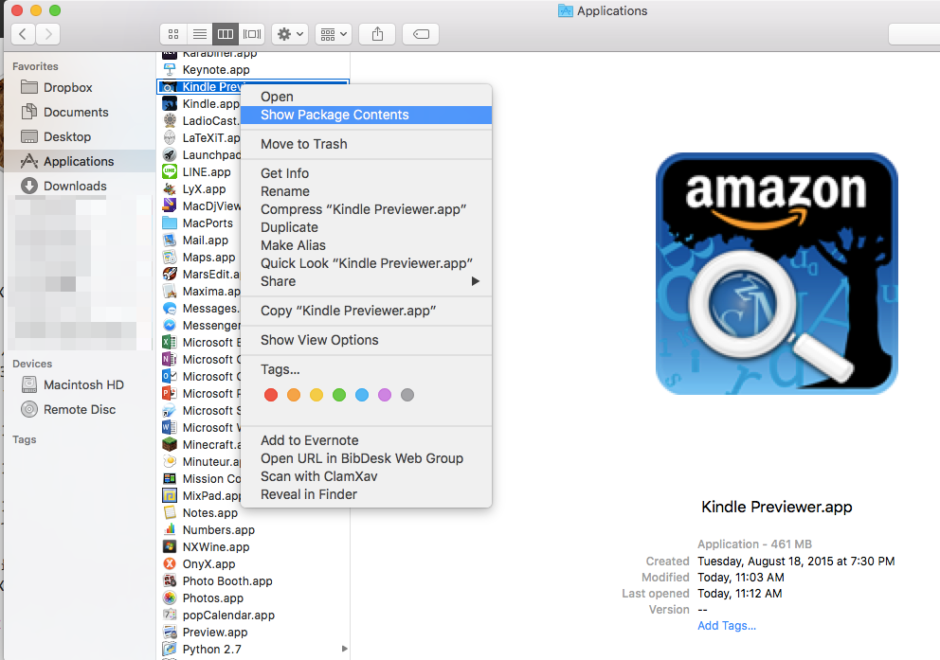Viewport: 940px width, 660px height.
Task: Select the Photos.app icon
Action: 170,598
